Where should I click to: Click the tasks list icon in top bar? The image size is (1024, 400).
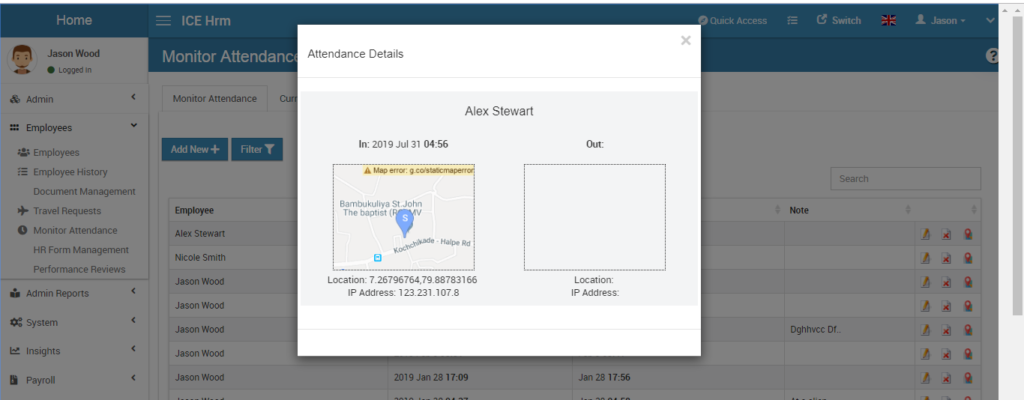(x=792, y=20)
